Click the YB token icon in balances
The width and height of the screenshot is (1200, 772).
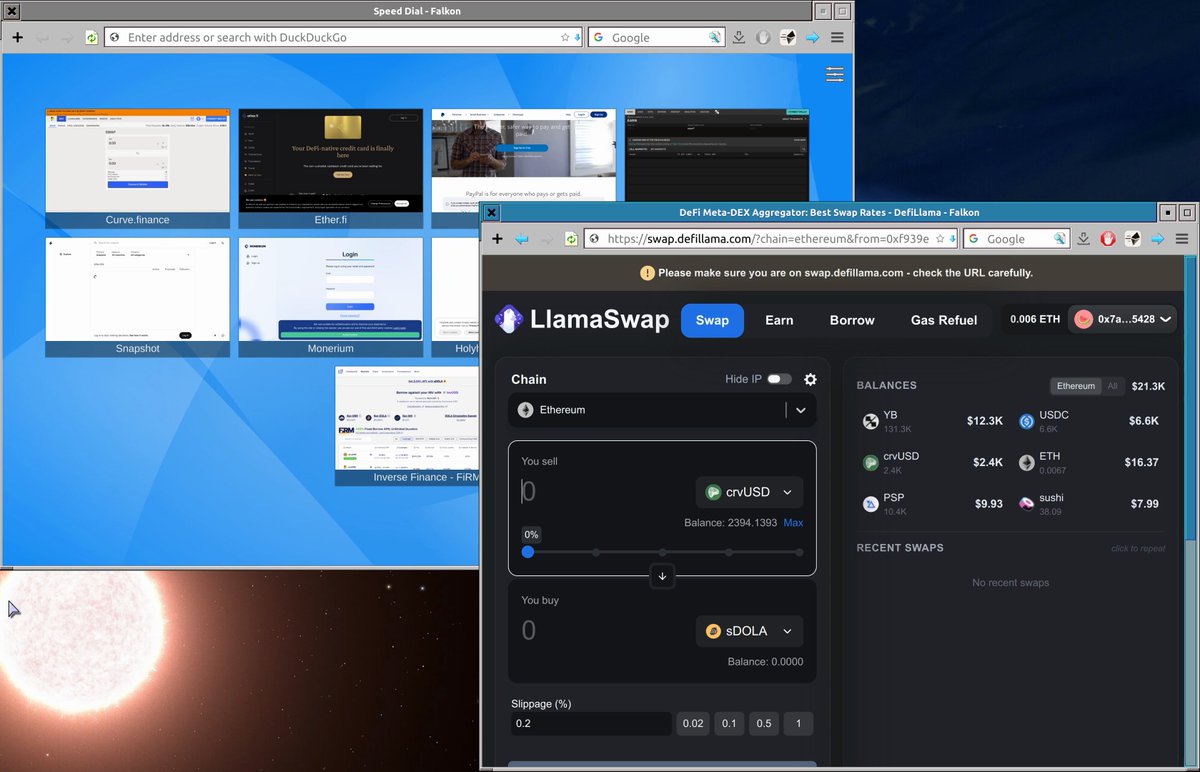tap(870, 421)
